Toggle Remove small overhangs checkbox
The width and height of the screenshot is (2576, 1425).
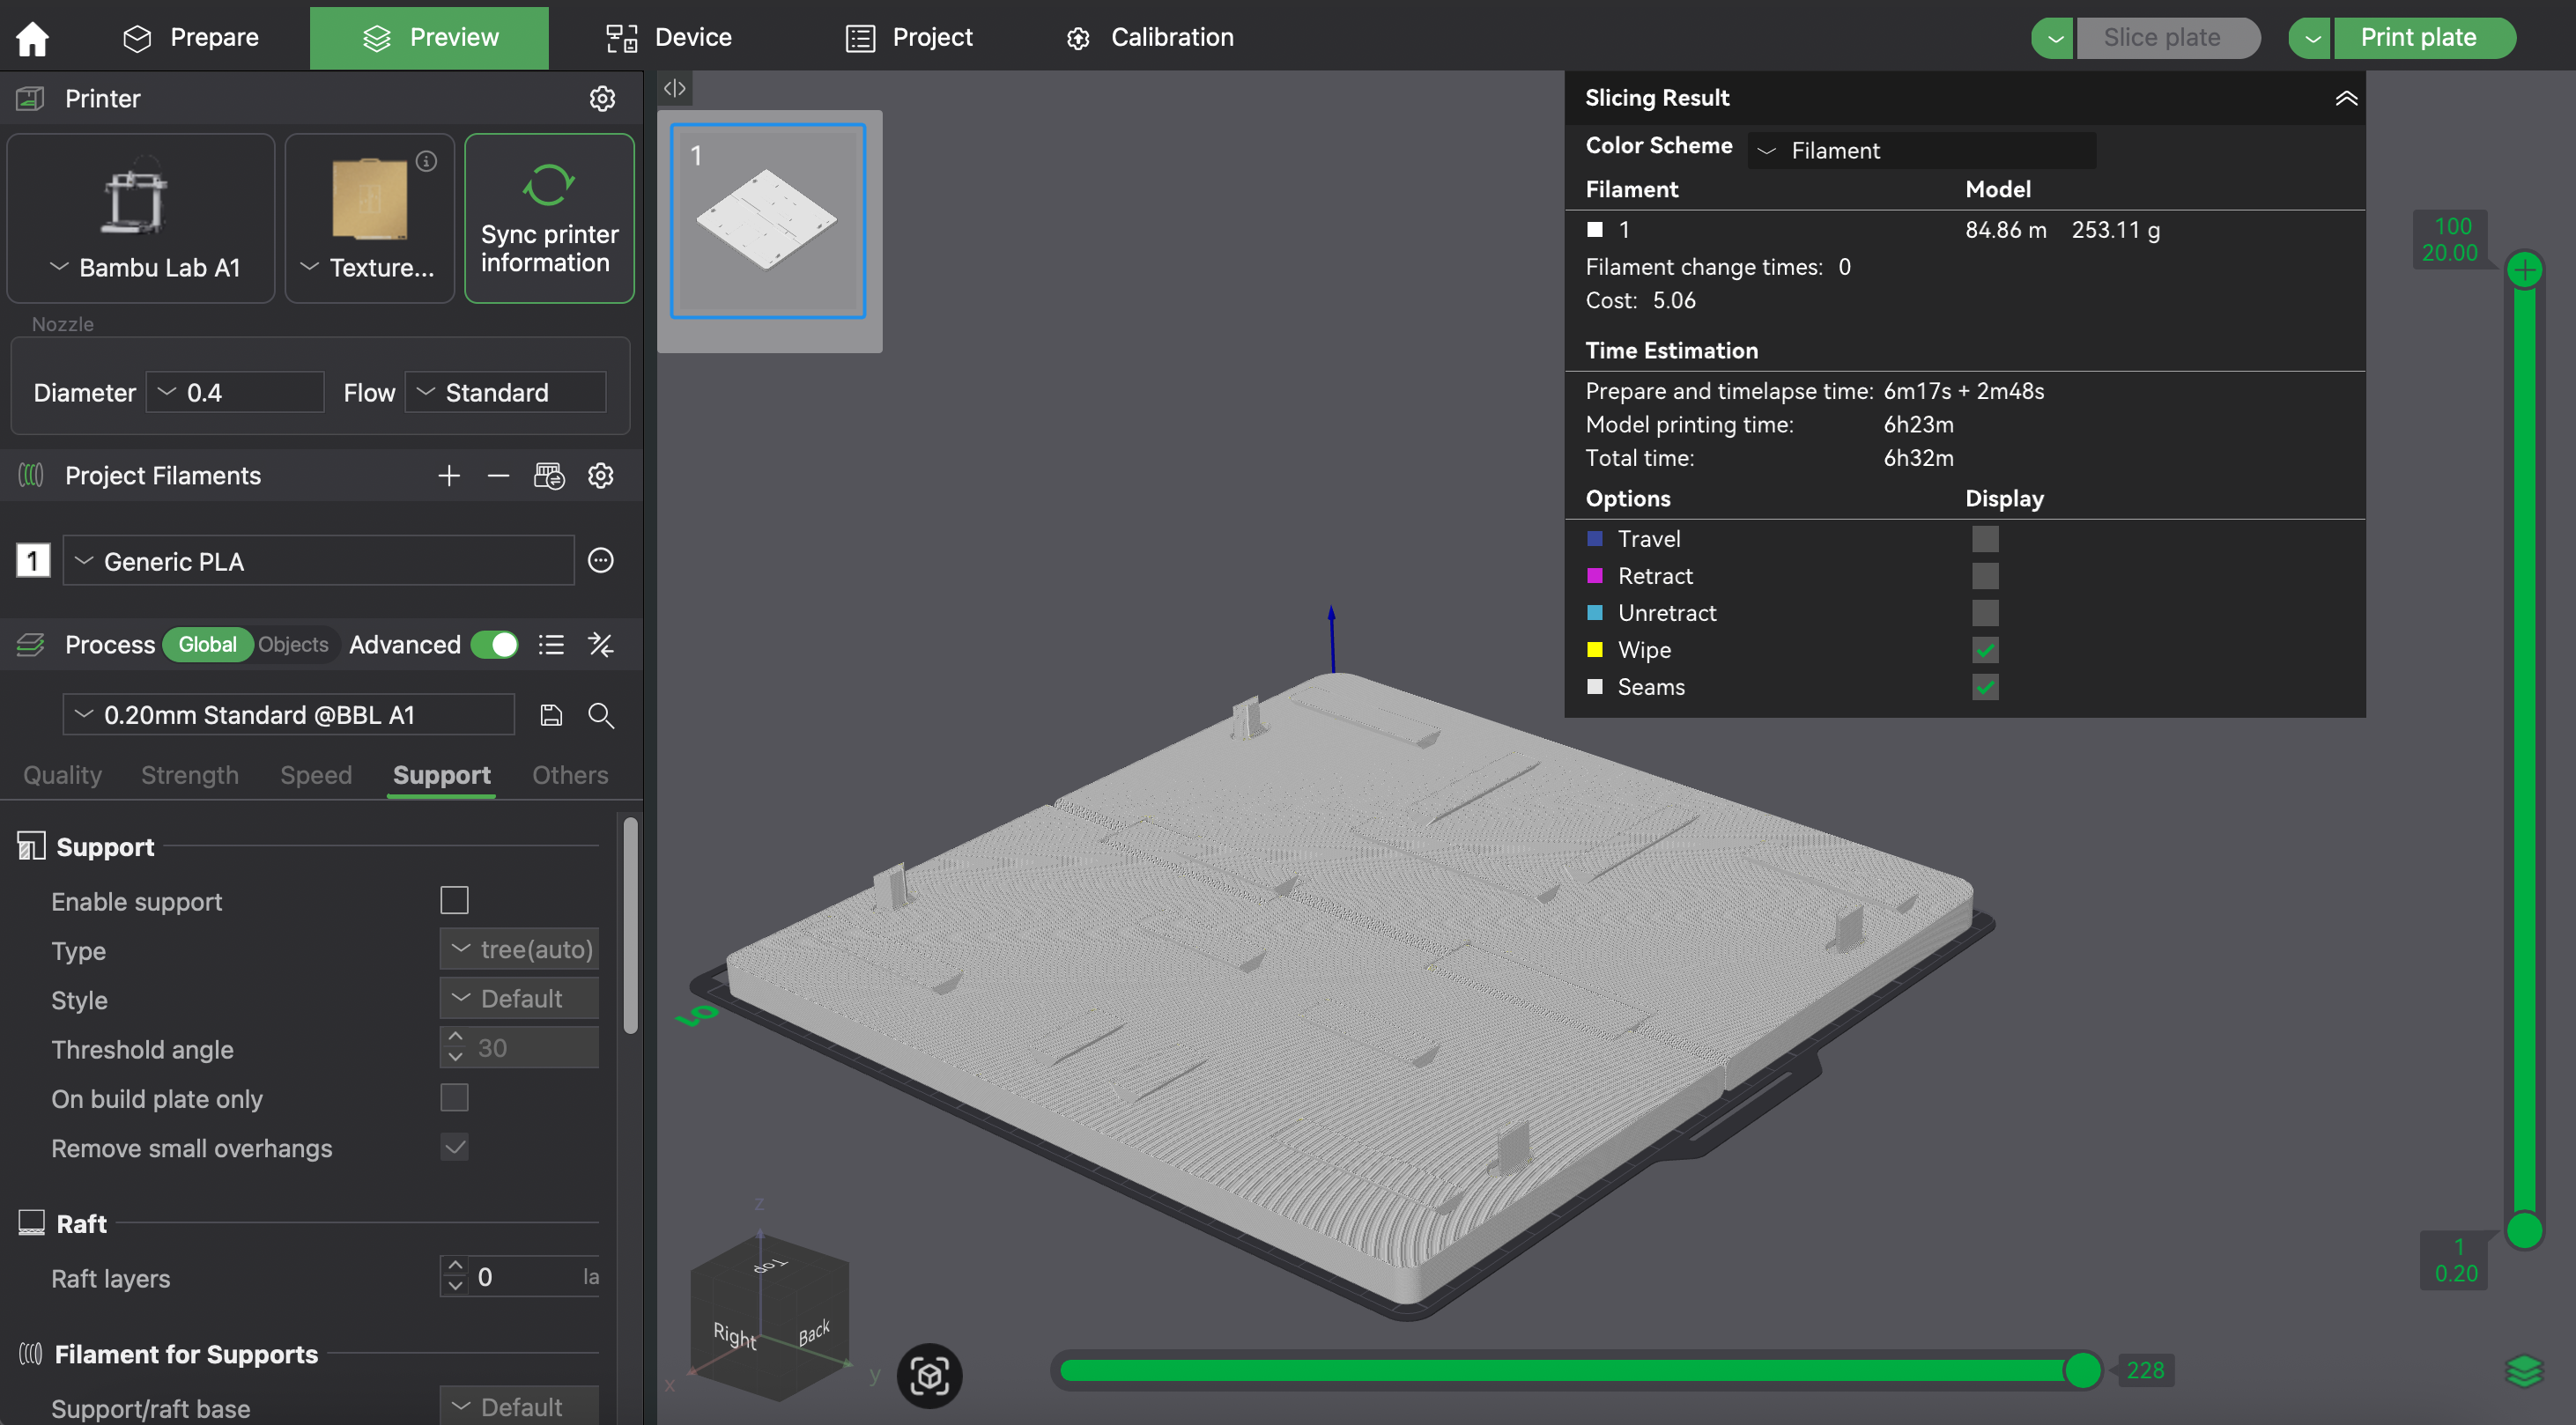click(x=454, y=1147)
